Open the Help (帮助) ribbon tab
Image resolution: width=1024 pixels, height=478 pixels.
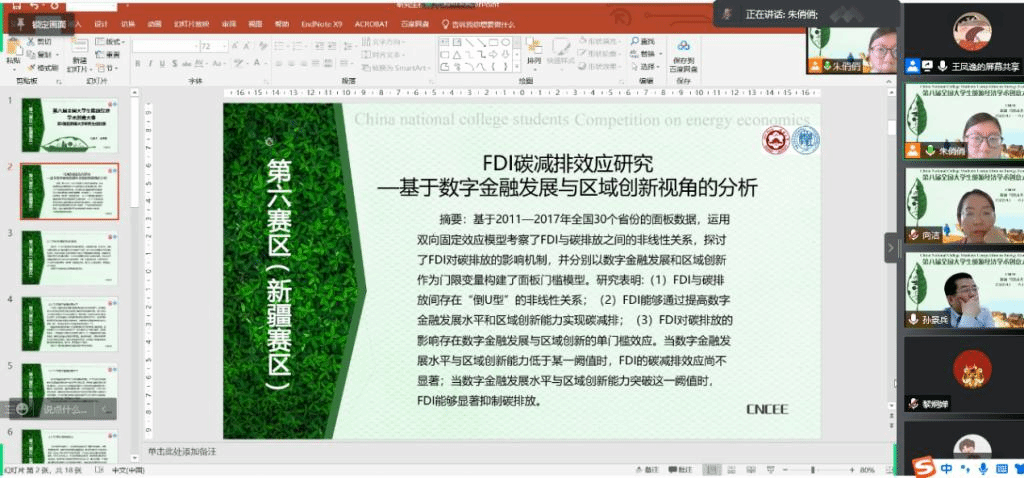coord(281,24)
